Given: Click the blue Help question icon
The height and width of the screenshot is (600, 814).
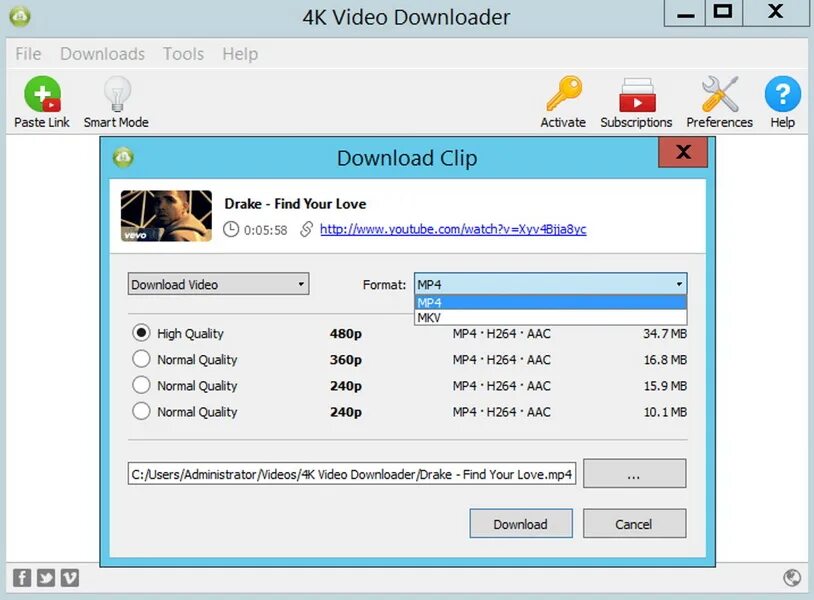Looking at the screenshot, I should 782,94.
